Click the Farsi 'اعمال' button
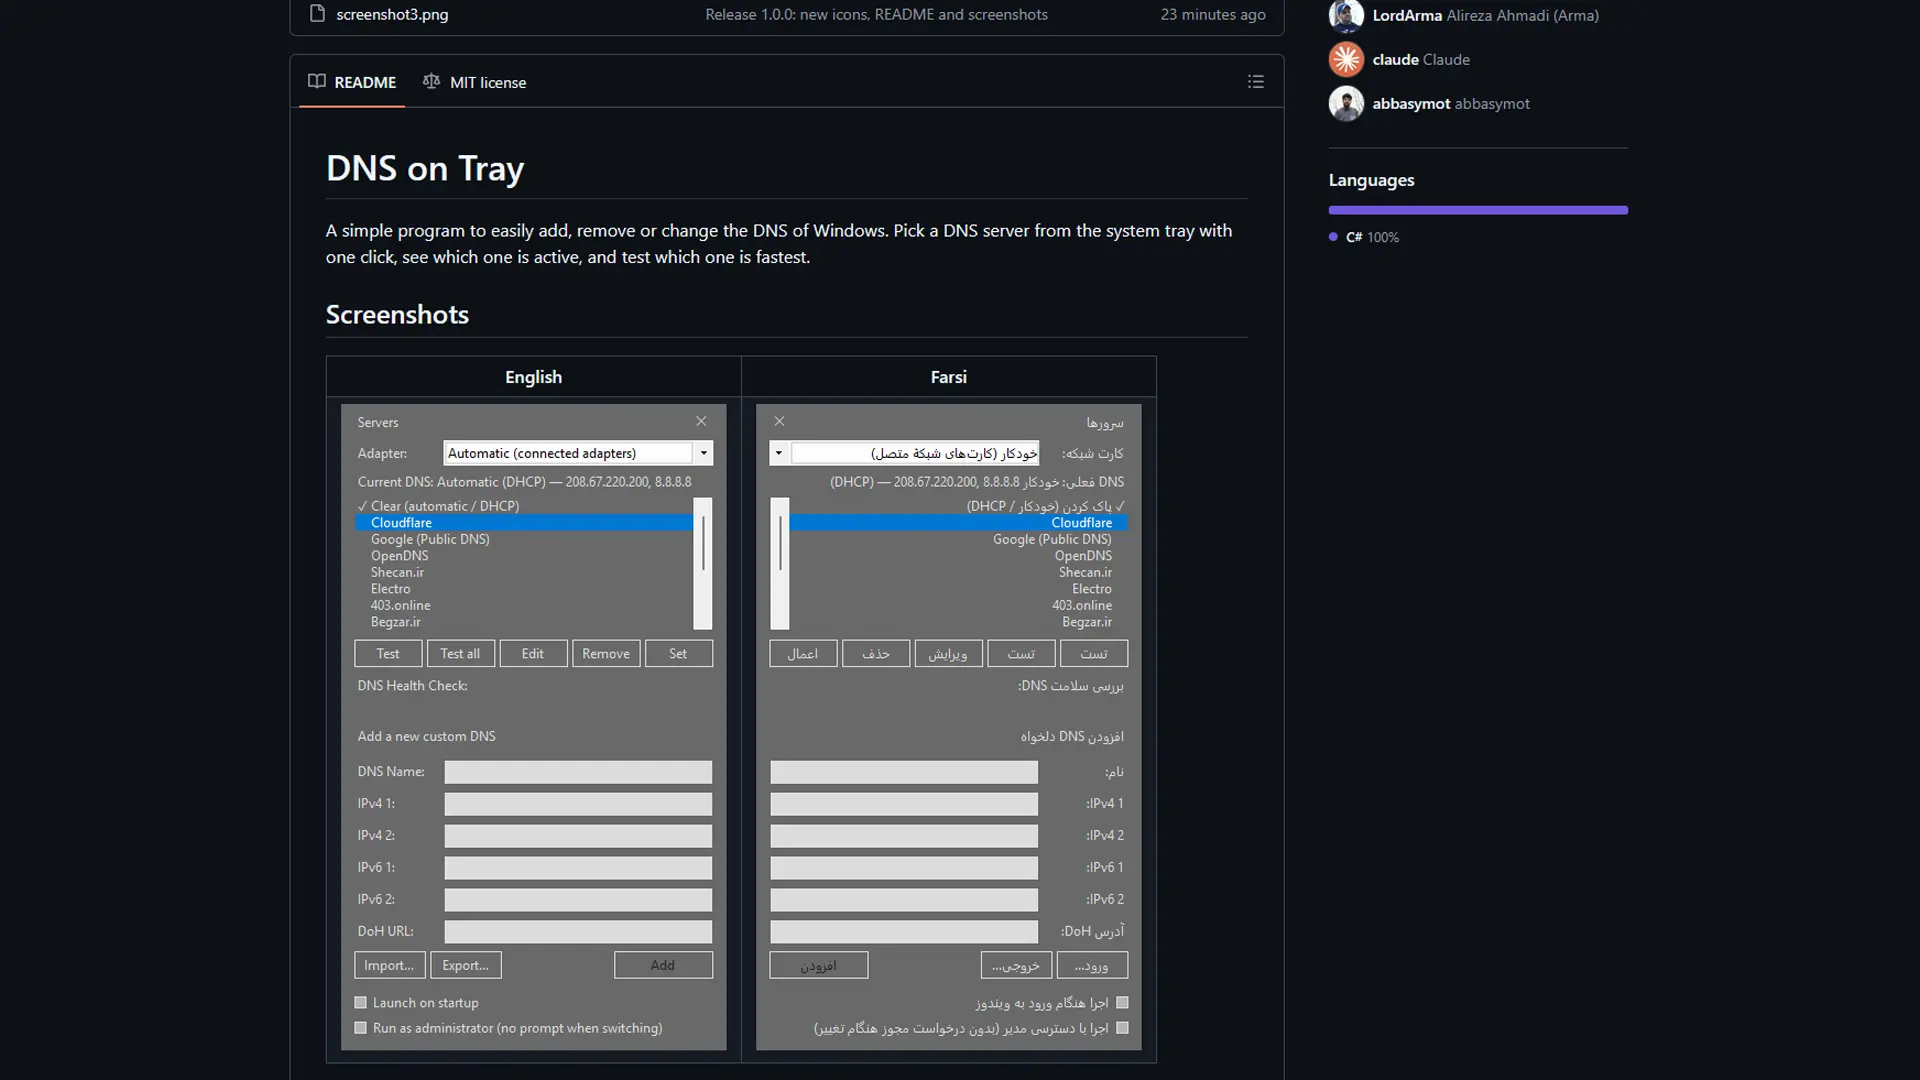1920x1080 pixels. coord(803,653)
